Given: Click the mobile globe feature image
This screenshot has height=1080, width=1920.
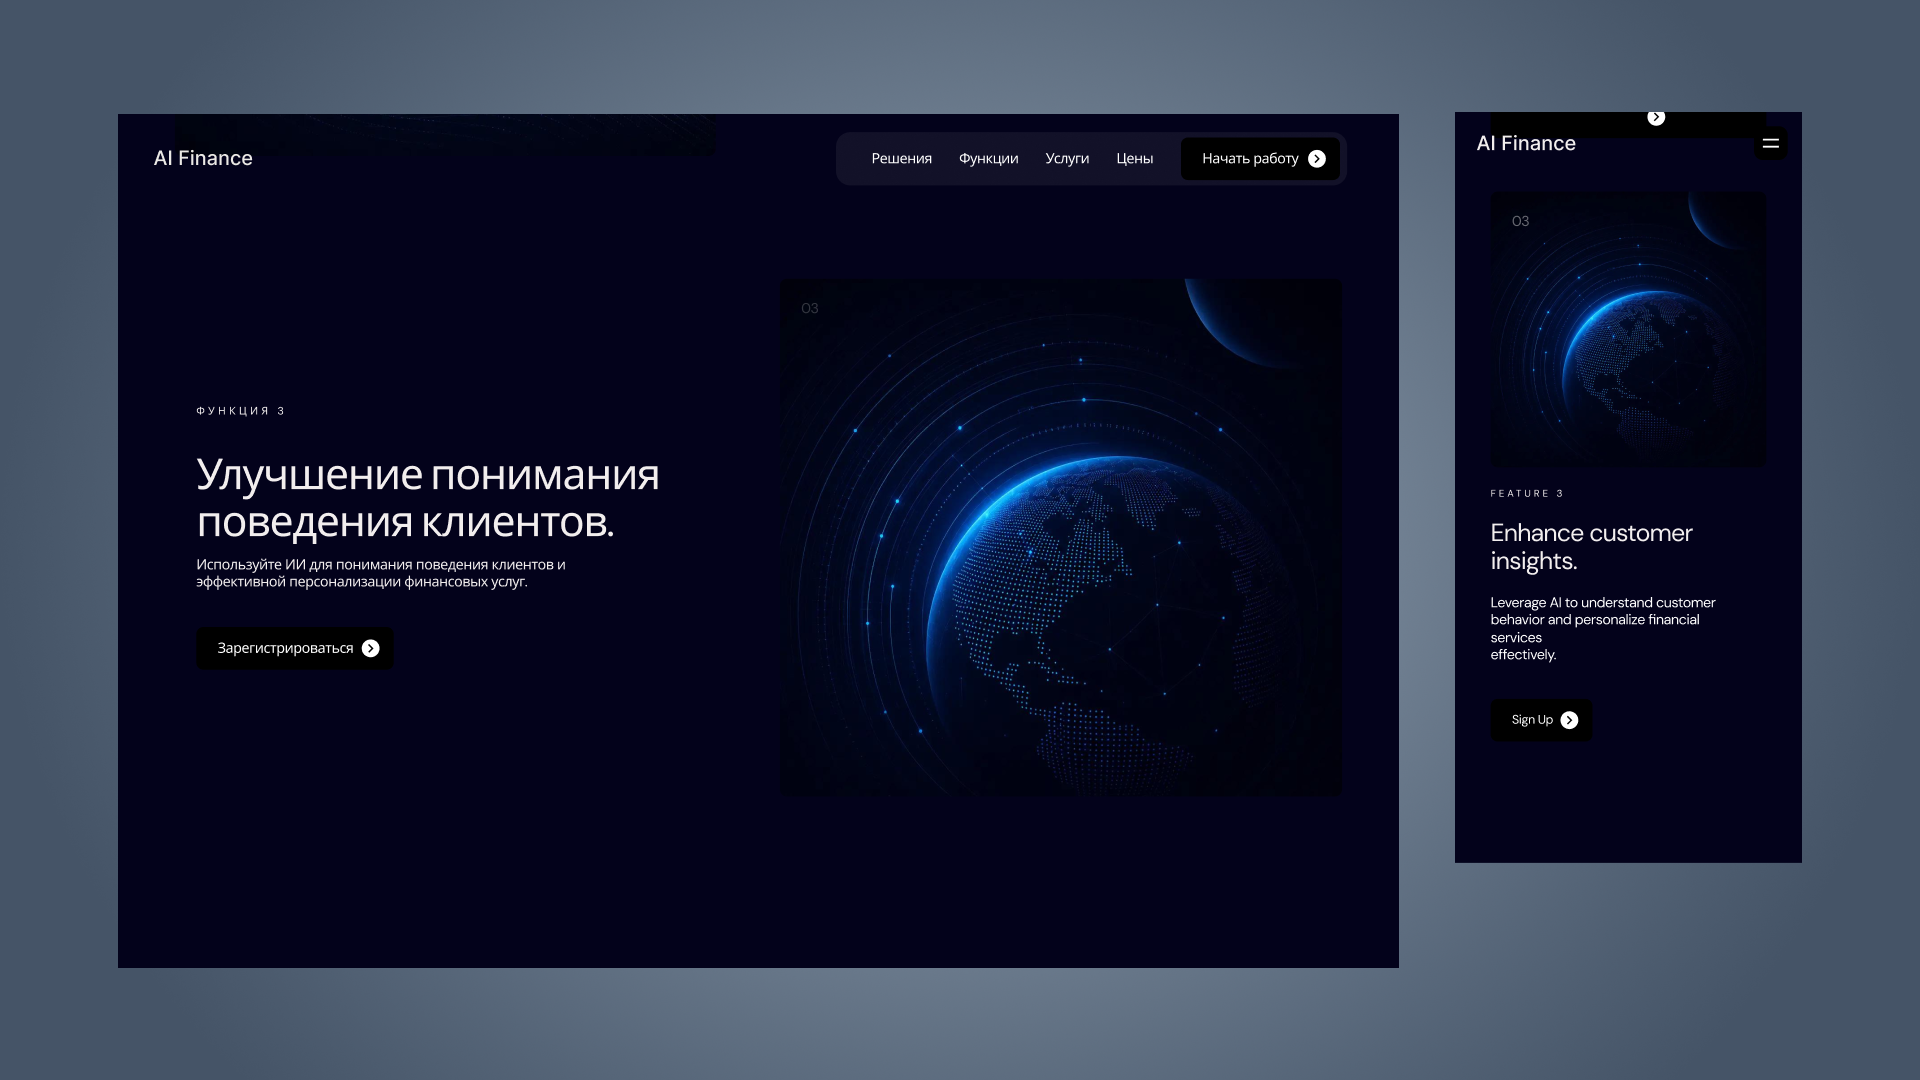Looking at the screenshot, I should click(1628, 330).
